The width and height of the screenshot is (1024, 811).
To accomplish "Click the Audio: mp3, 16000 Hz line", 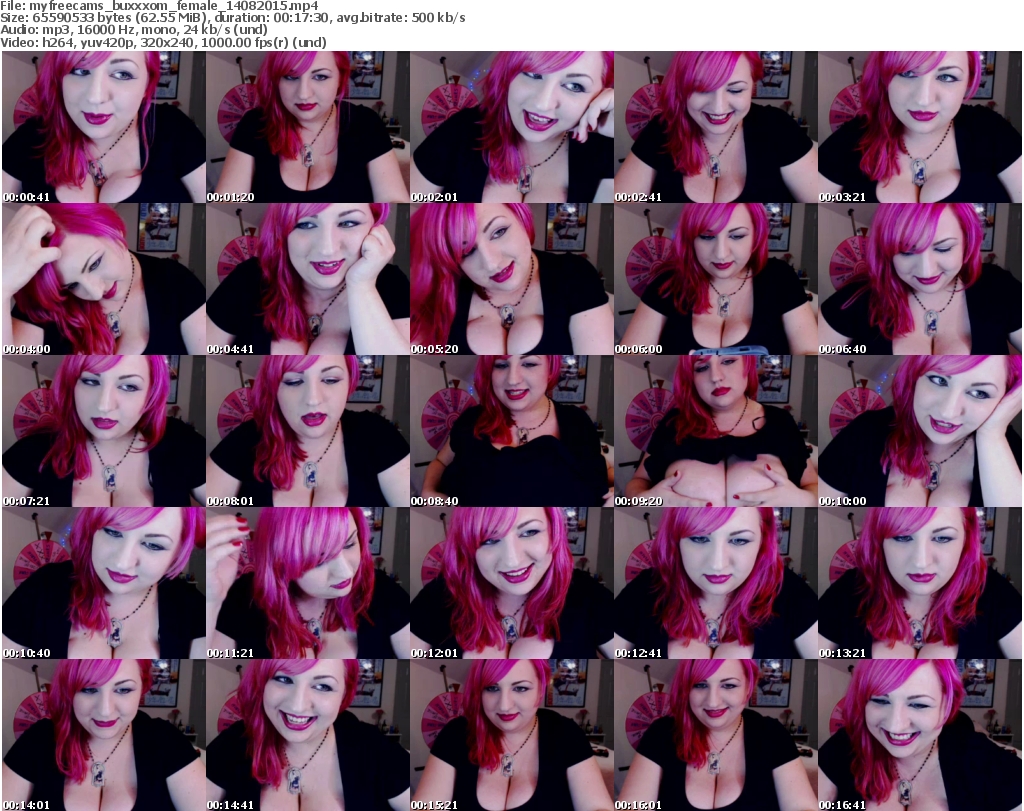I will pyautogui.click(x=134, y=30).
